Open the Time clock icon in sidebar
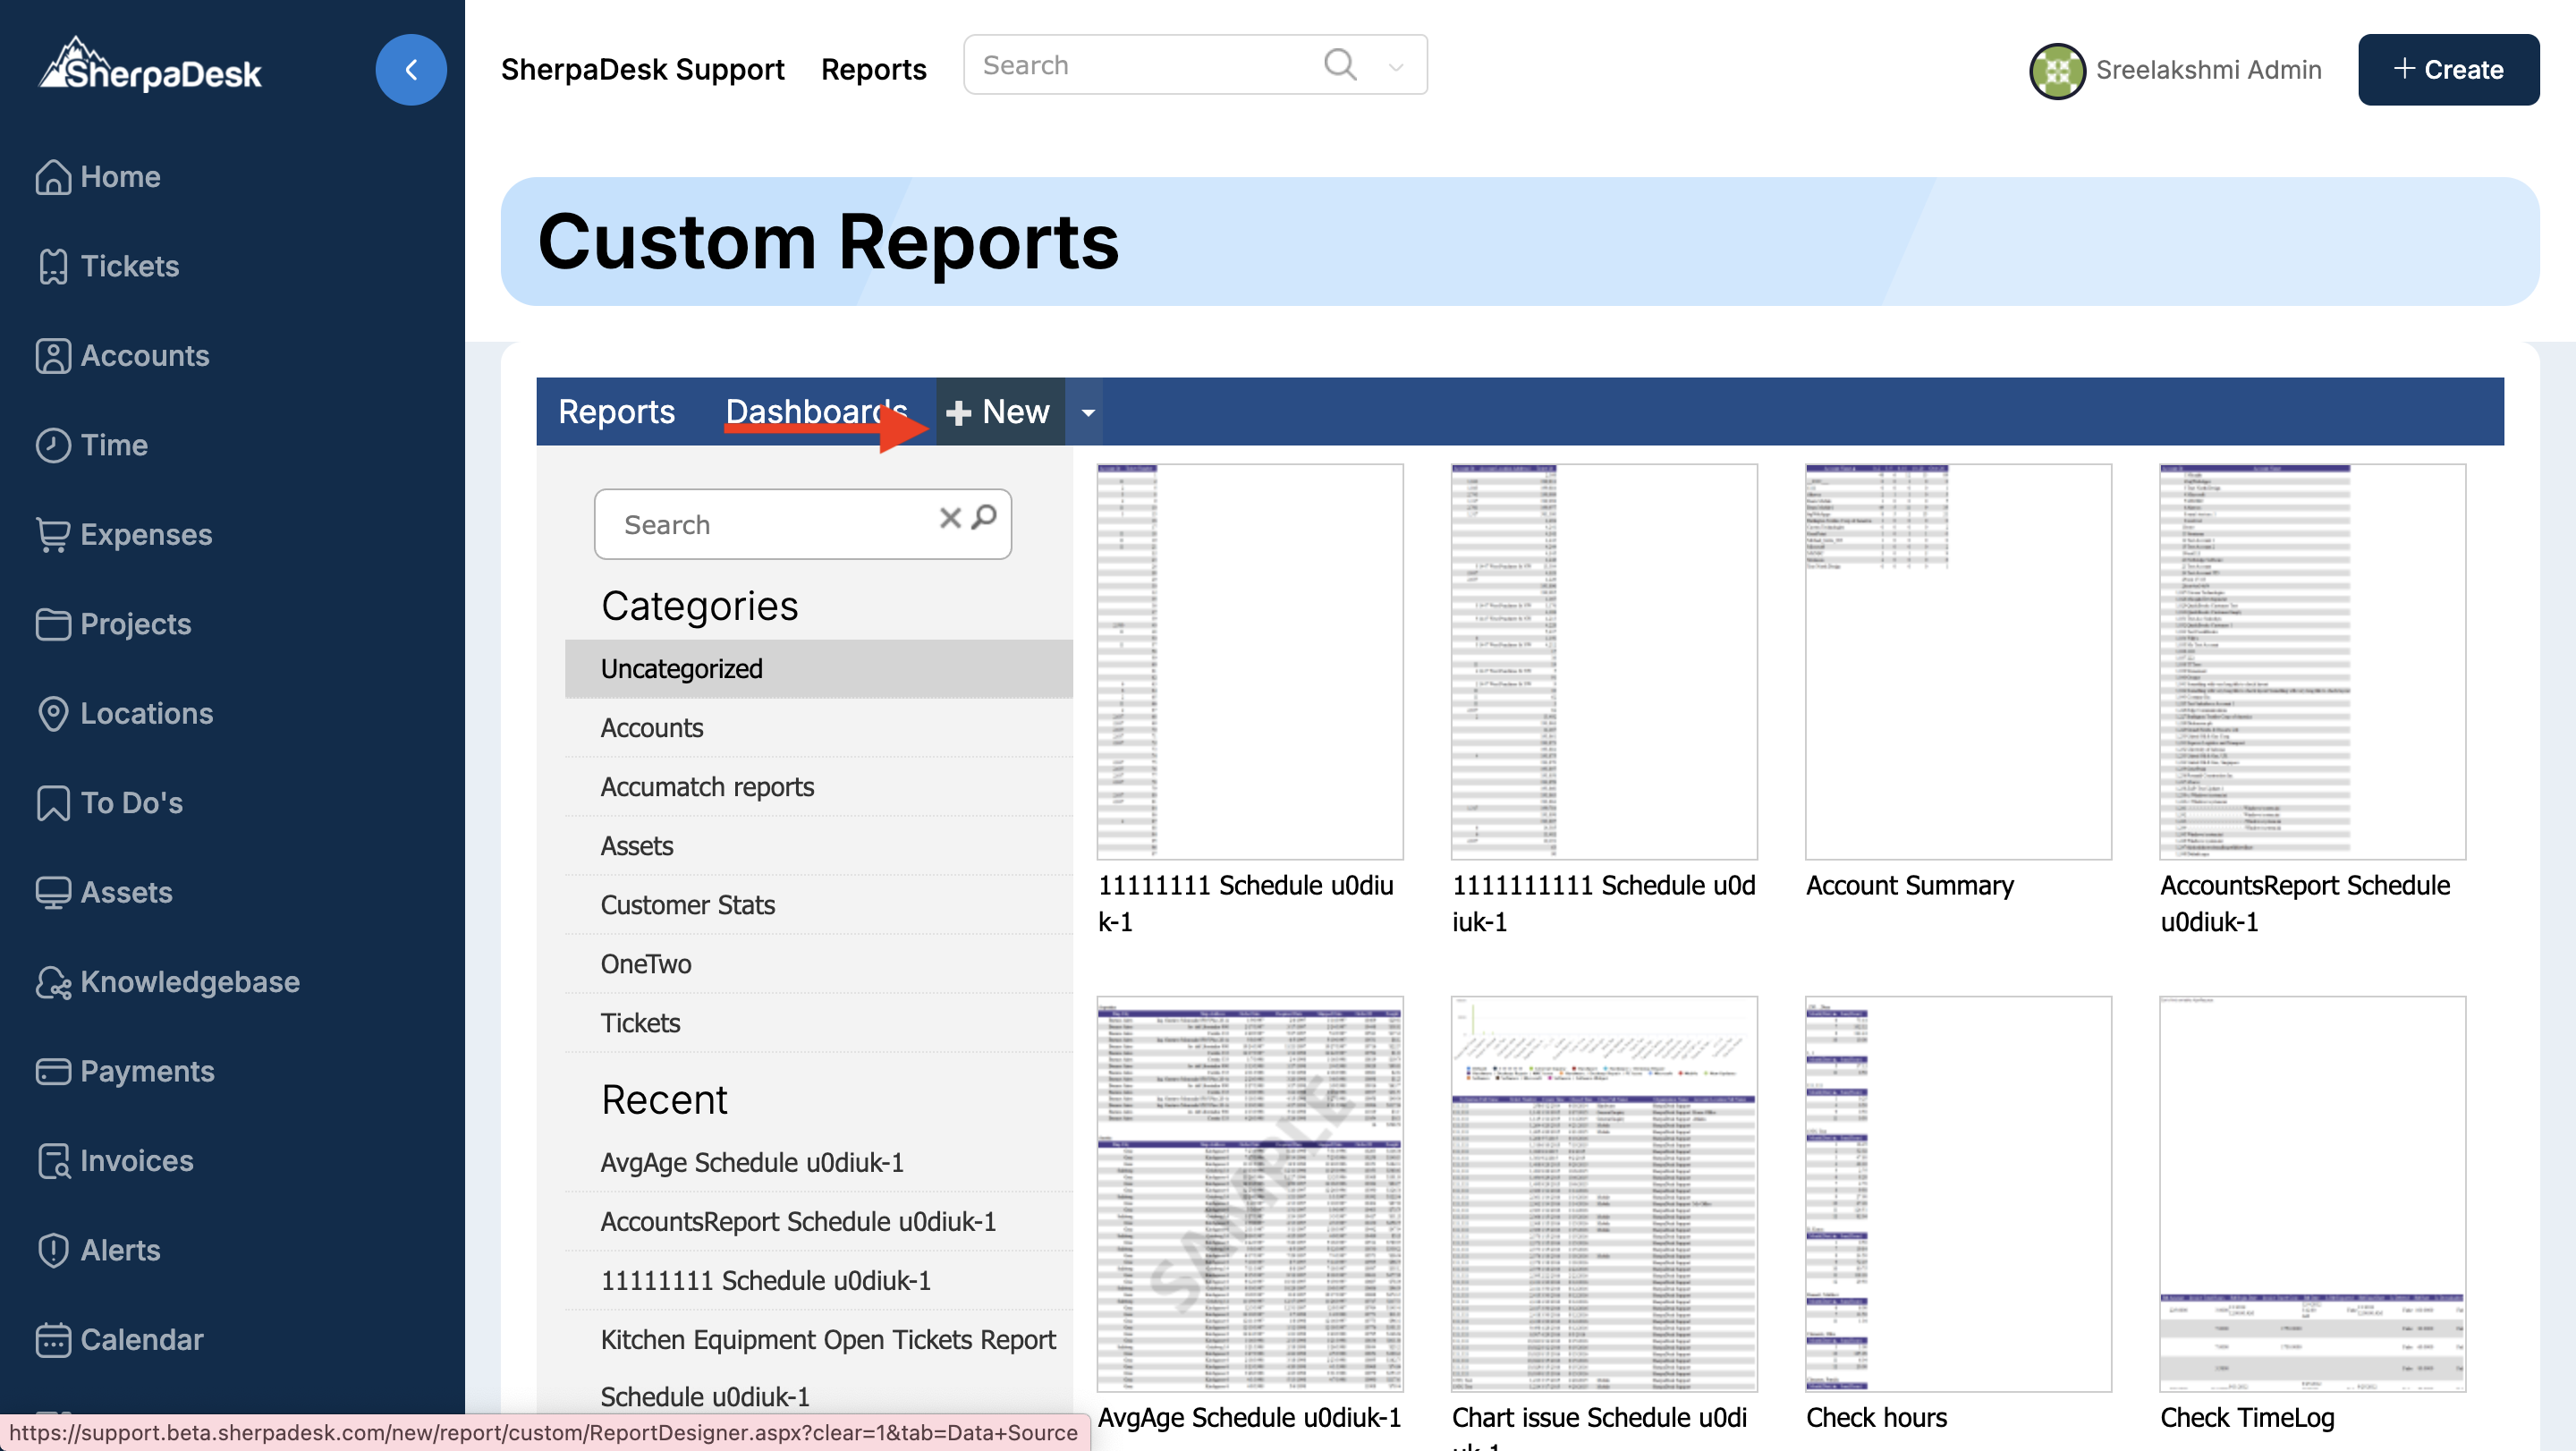2576x1451 pixels. (x=53, y=445)
